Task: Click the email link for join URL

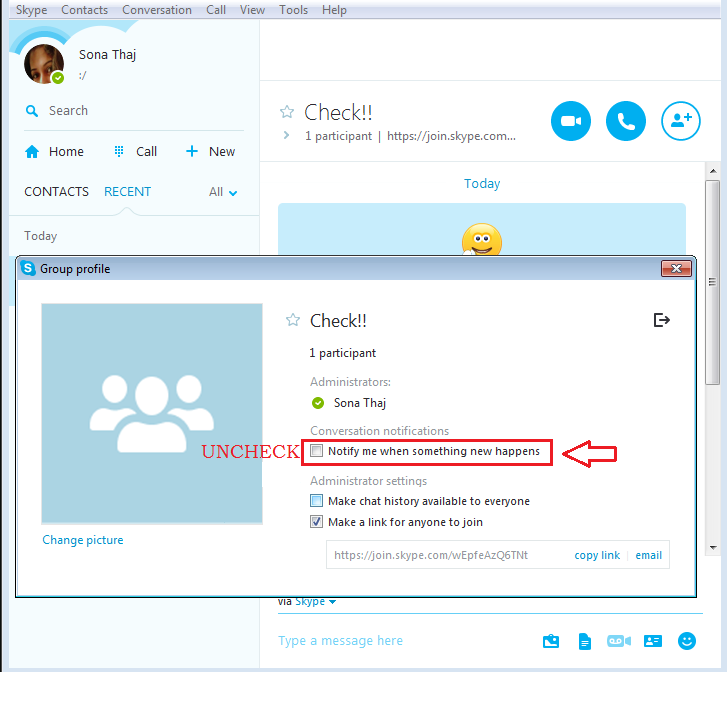Action: [x=649, y=555]
